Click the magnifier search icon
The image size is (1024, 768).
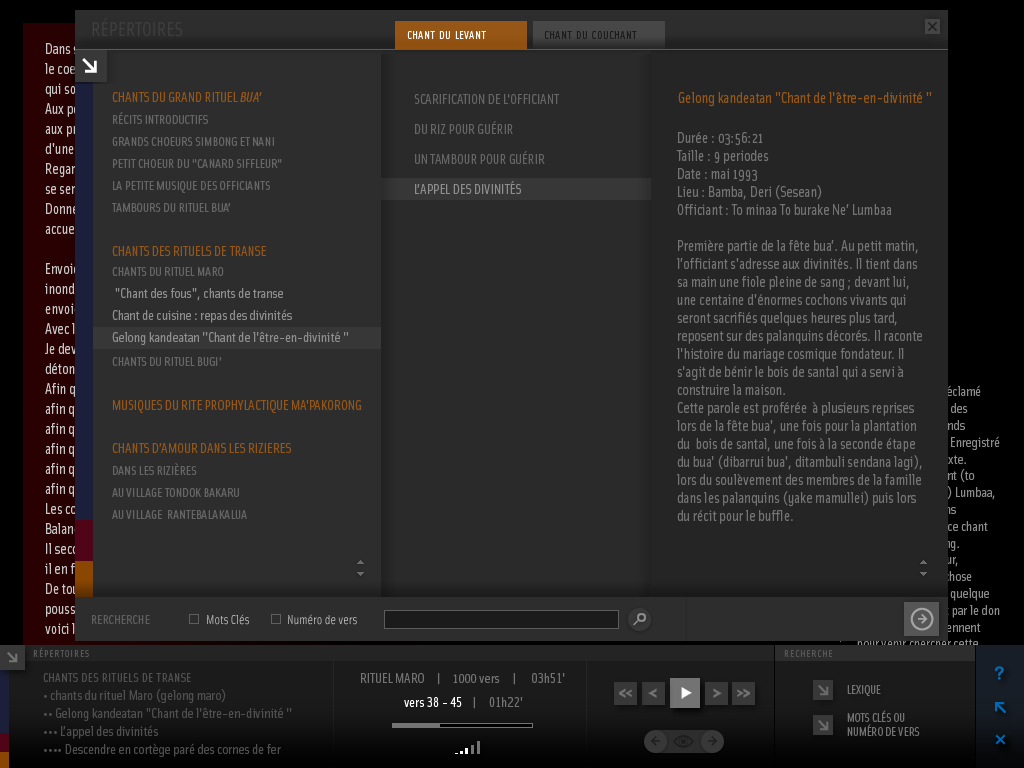point(639,619)
